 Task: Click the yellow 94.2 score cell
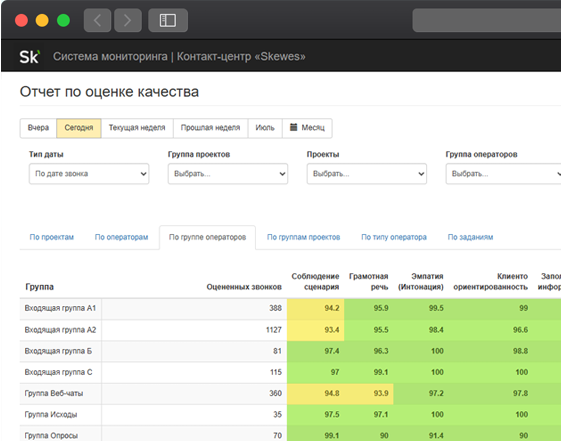(316, 308)
